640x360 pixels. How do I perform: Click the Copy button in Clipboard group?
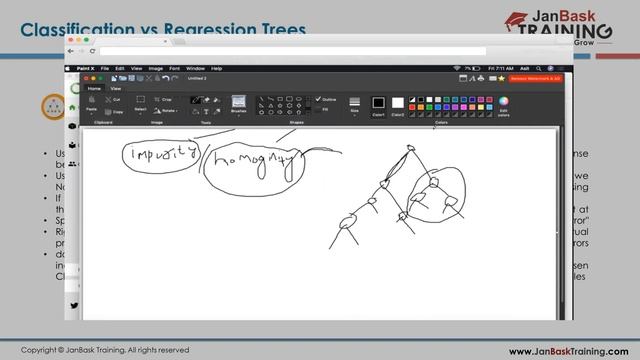pos(114,111)
